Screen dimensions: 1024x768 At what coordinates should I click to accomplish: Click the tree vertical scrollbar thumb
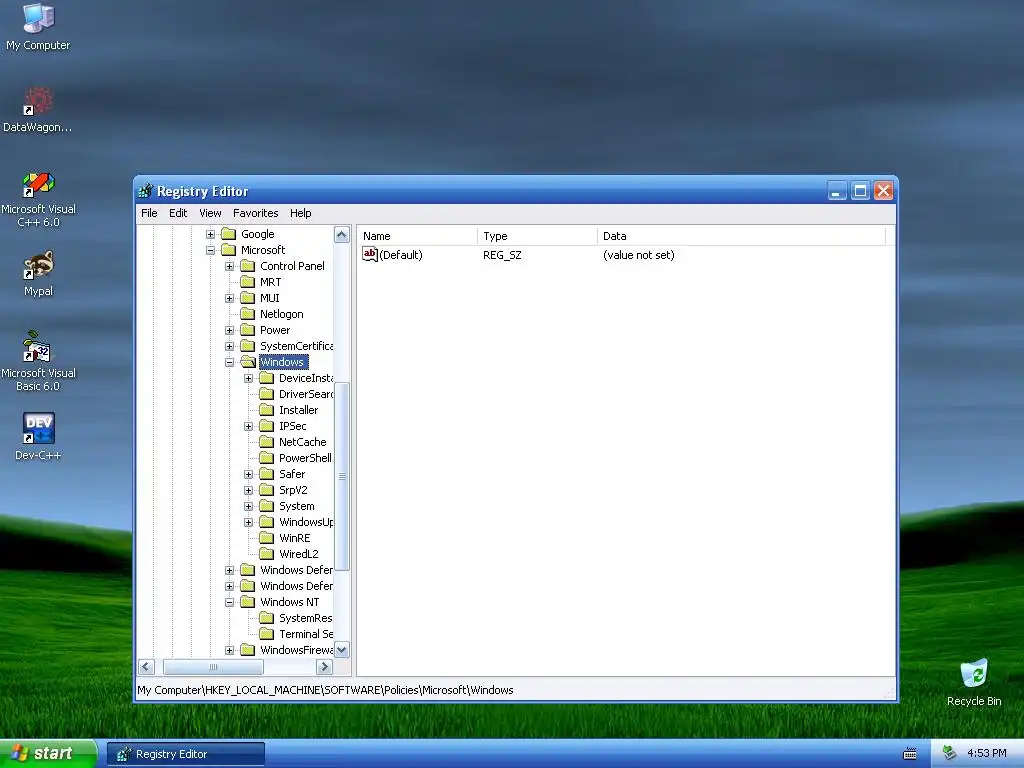click(342, 477)
